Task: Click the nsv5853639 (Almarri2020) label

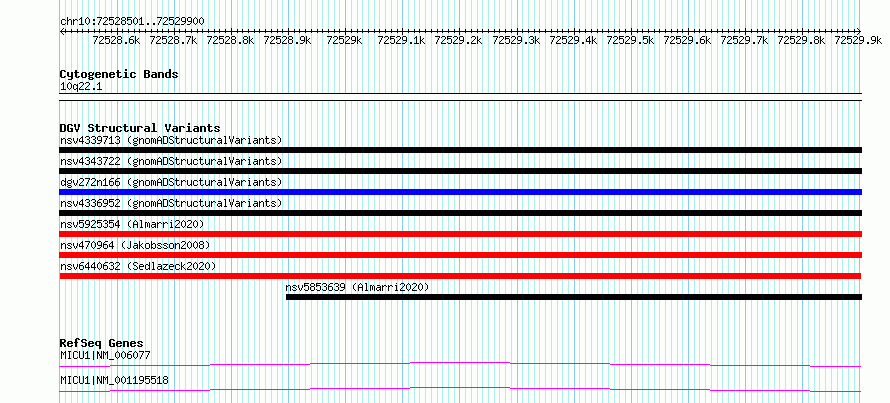Action: pyautogui.click(x=358, y=287)
